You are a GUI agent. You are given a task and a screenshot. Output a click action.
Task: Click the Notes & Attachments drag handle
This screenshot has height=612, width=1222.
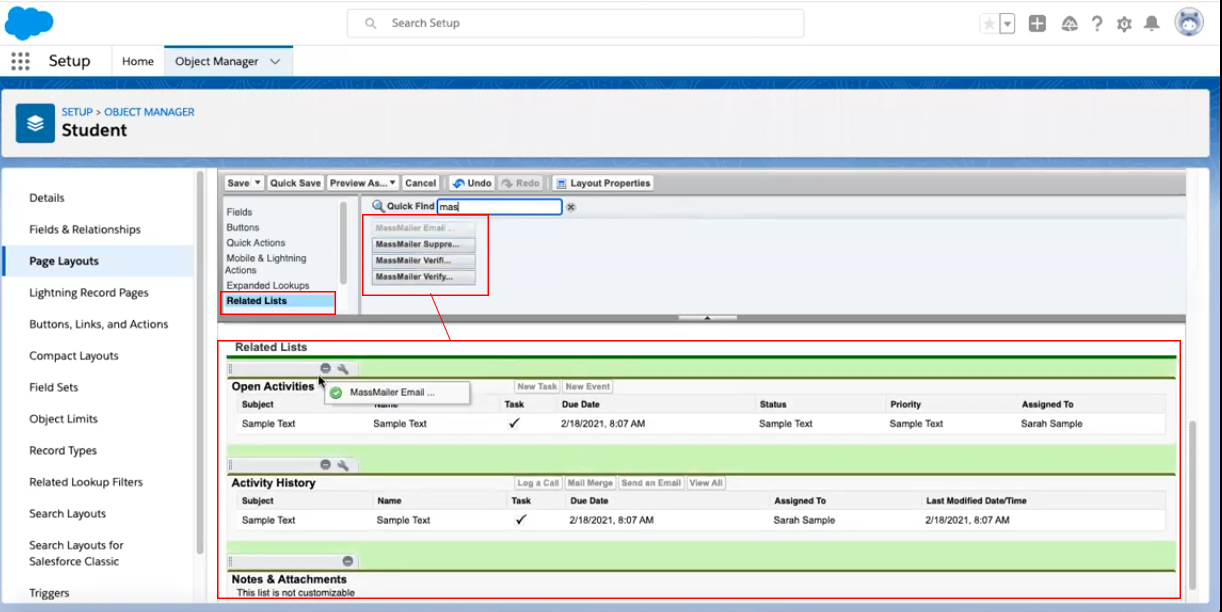pyautogui.click(x=231, y=562)
